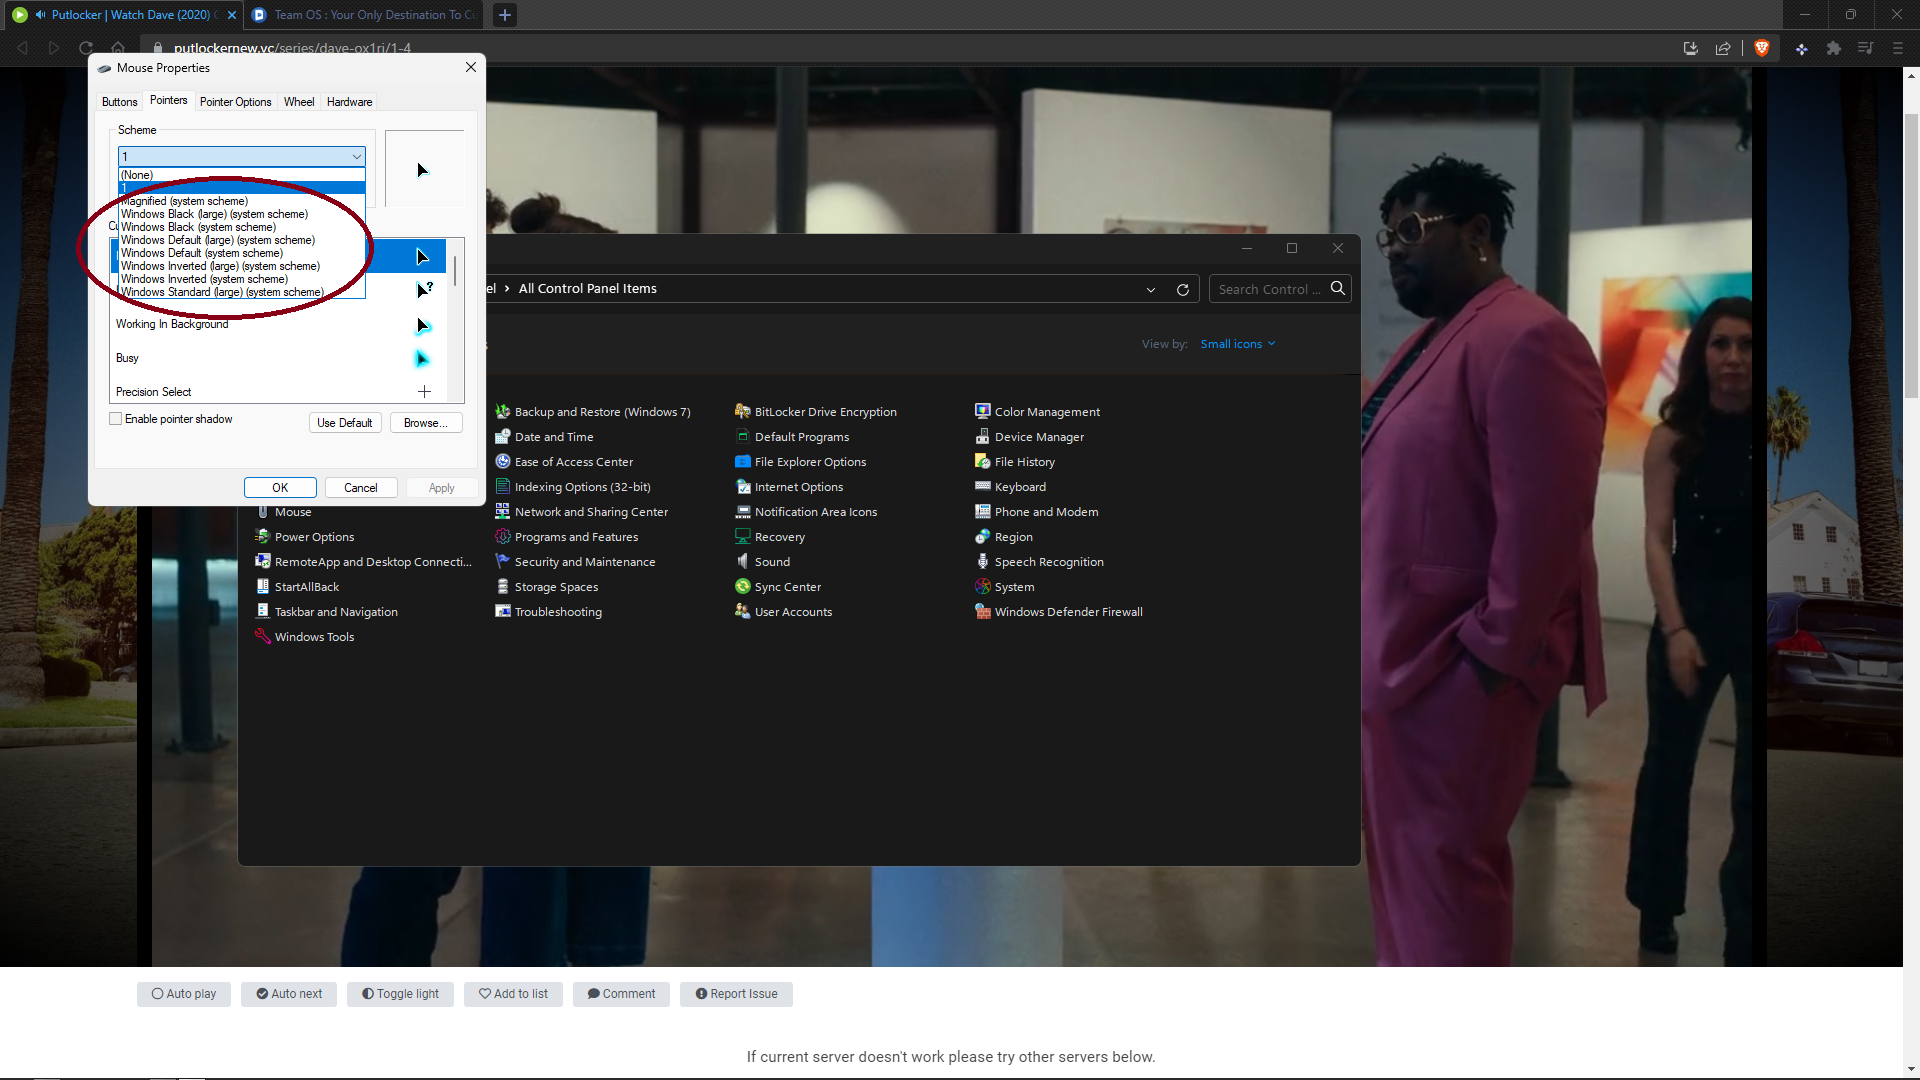Collapse the Scheme dropdown arrow

click(x=356, y=156)
